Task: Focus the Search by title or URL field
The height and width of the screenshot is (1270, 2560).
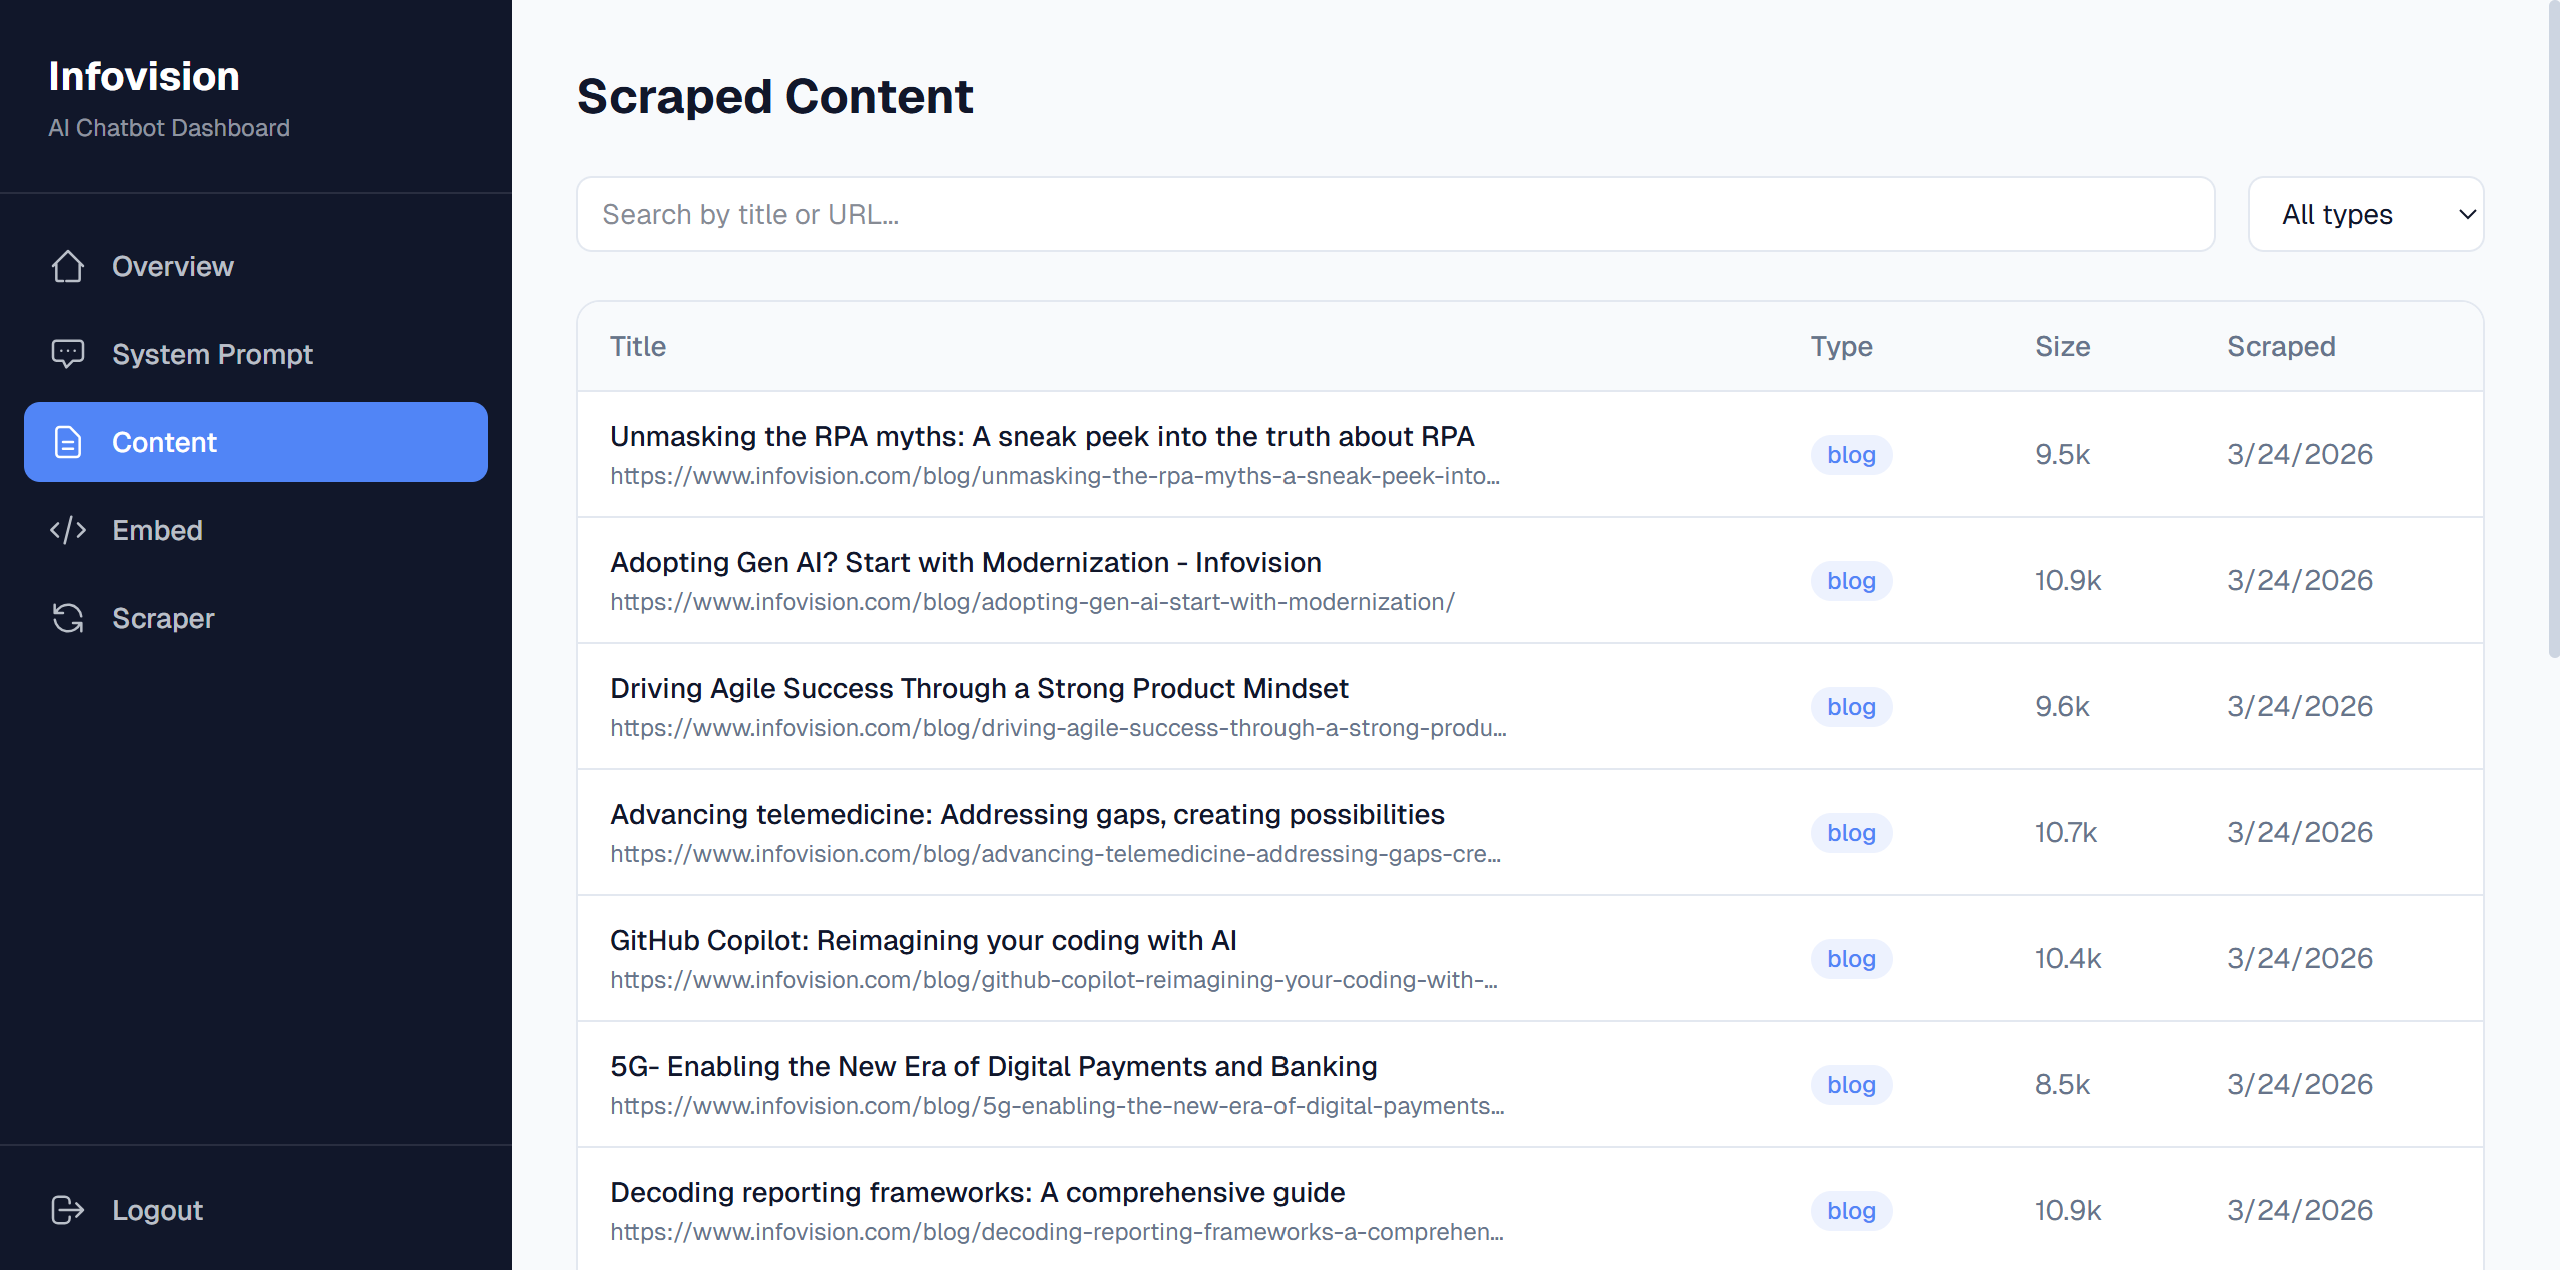Action: coord(1394,214)
